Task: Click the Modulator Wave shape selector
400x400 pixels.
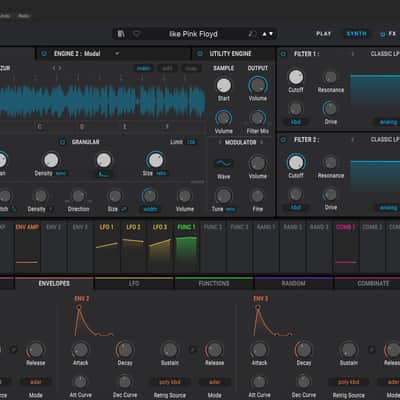Action: tap(224, 164)
